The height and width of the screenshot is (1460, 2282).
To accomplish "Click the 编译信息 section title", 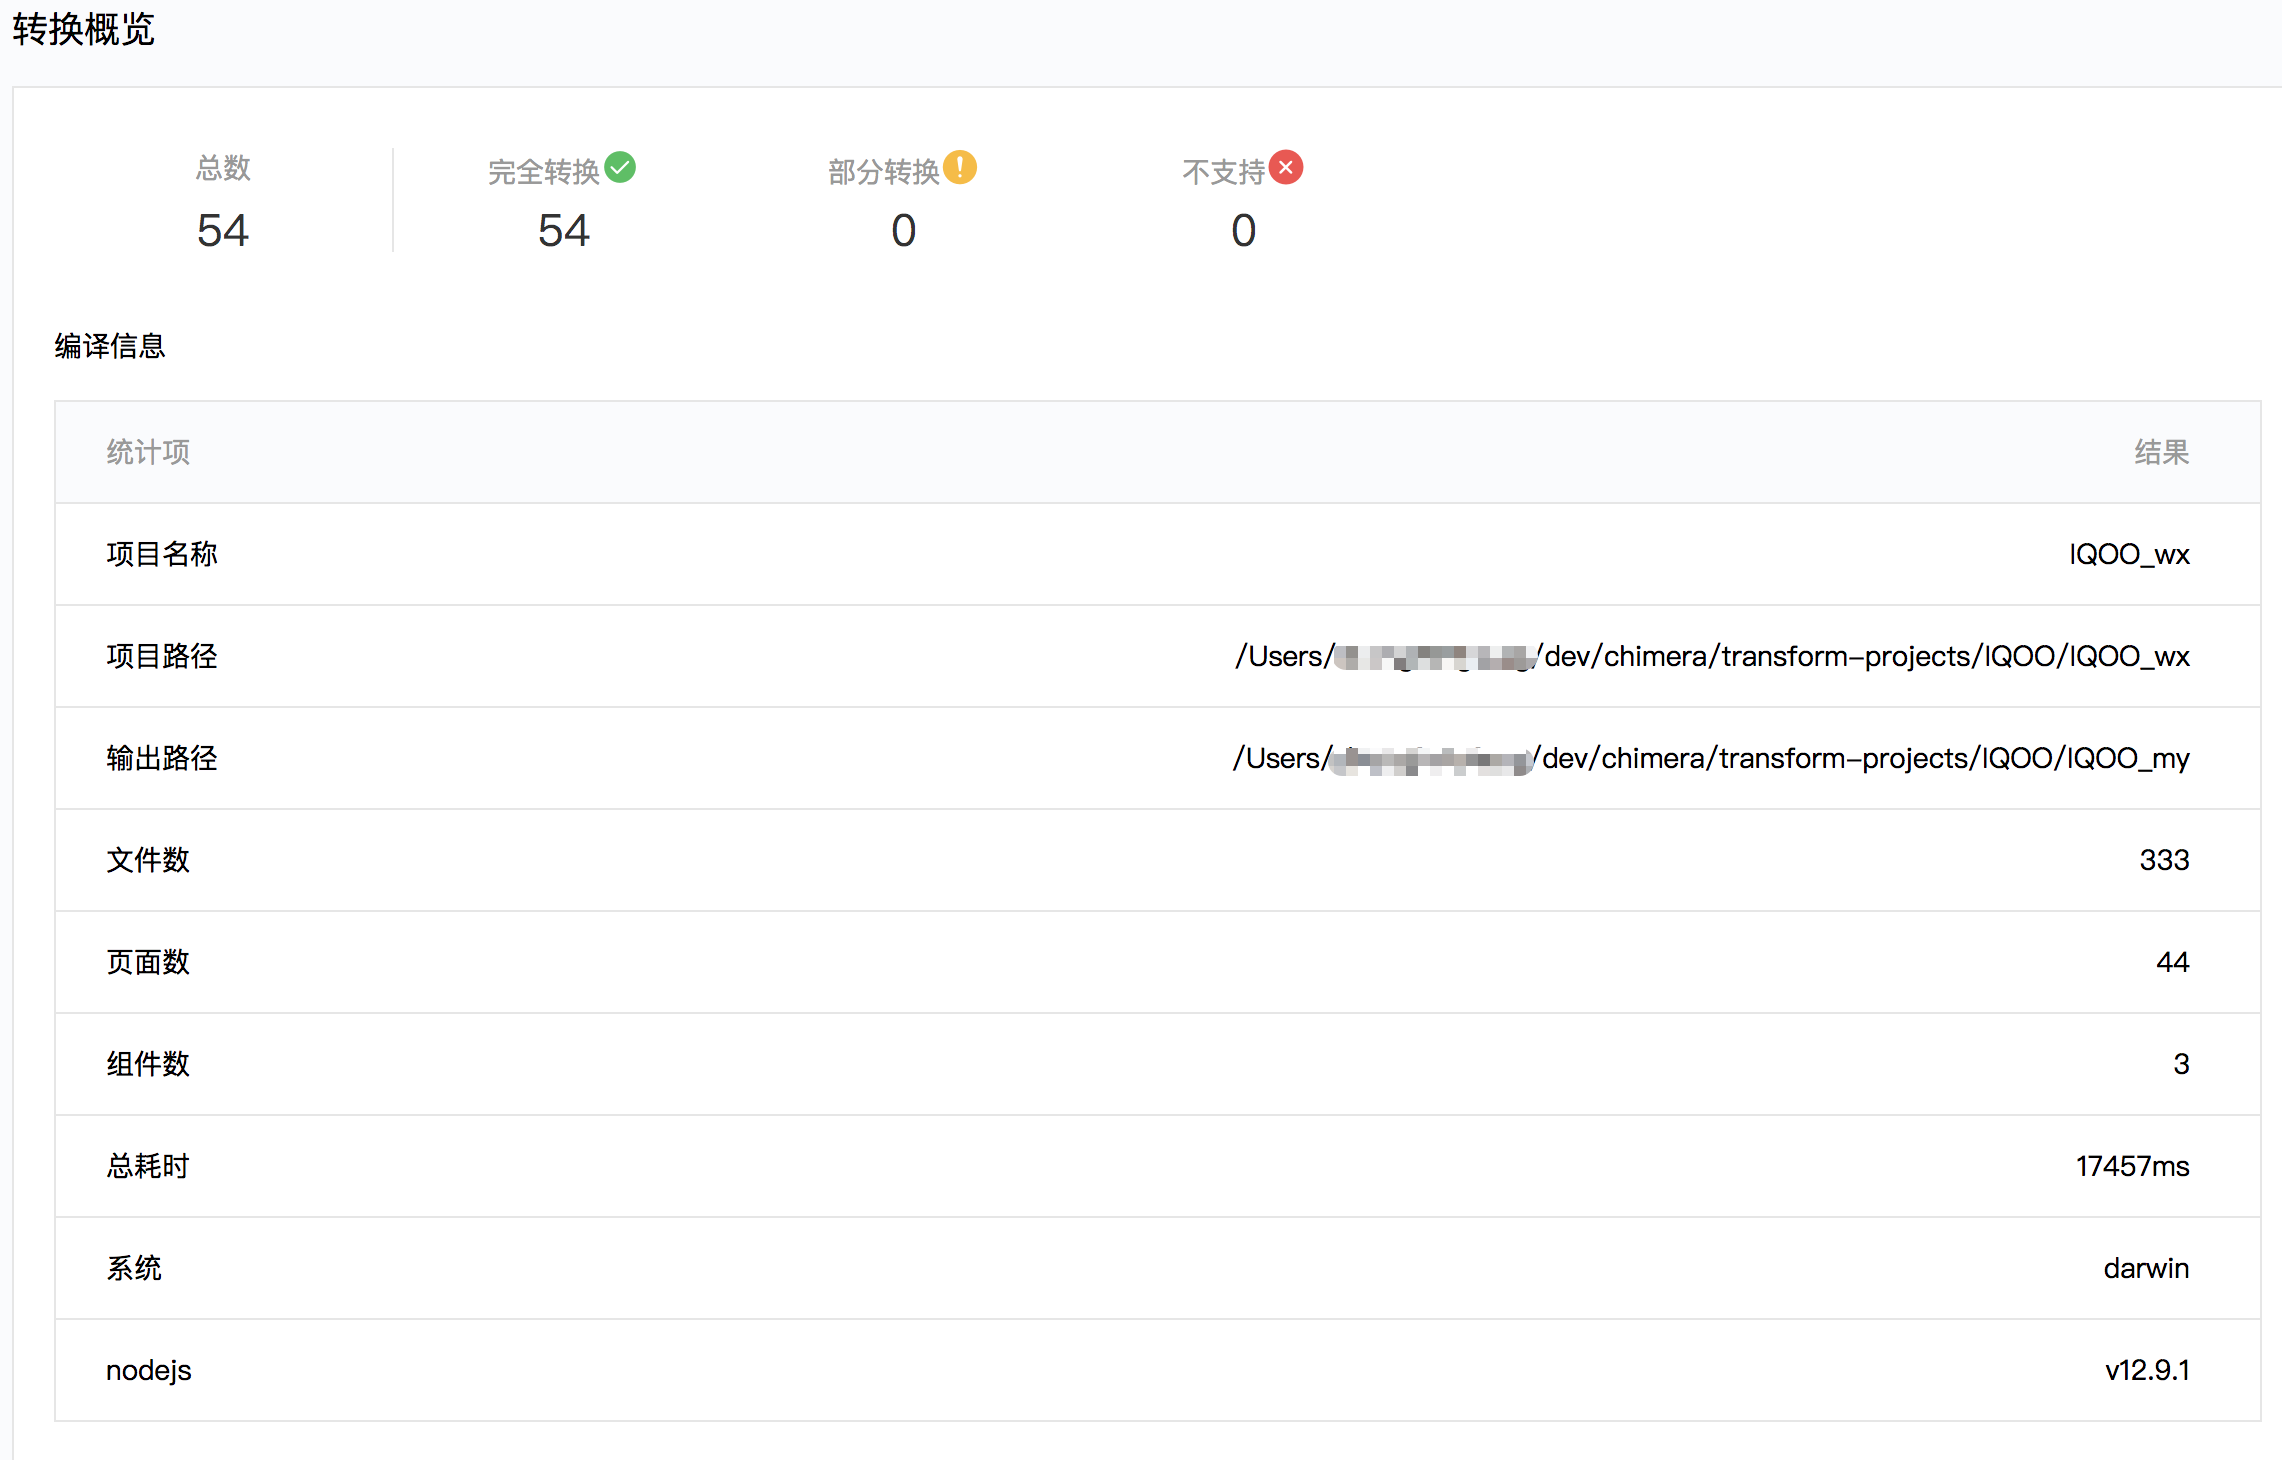I will point(110,346).
